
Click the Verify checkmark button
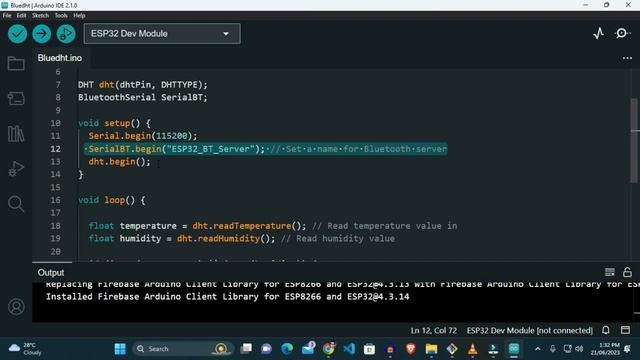point(18,34)
